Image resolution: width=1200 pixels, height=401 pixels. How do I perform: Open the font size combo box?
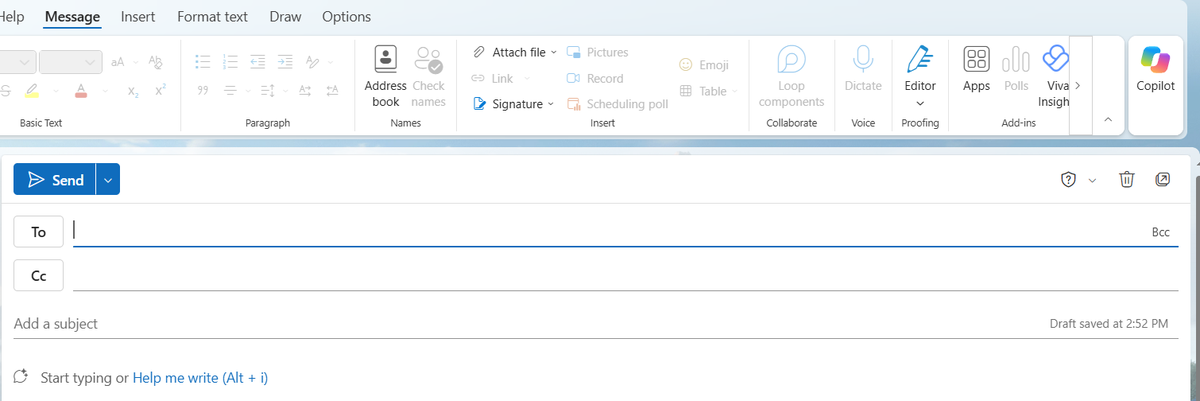(x=71, y=62)
